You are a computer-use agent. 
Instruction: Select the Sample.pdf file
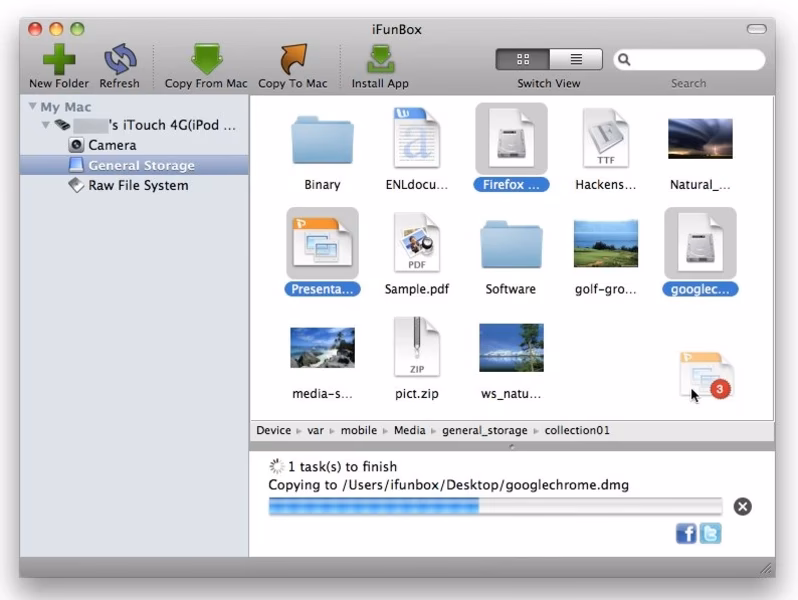(417, 250)
